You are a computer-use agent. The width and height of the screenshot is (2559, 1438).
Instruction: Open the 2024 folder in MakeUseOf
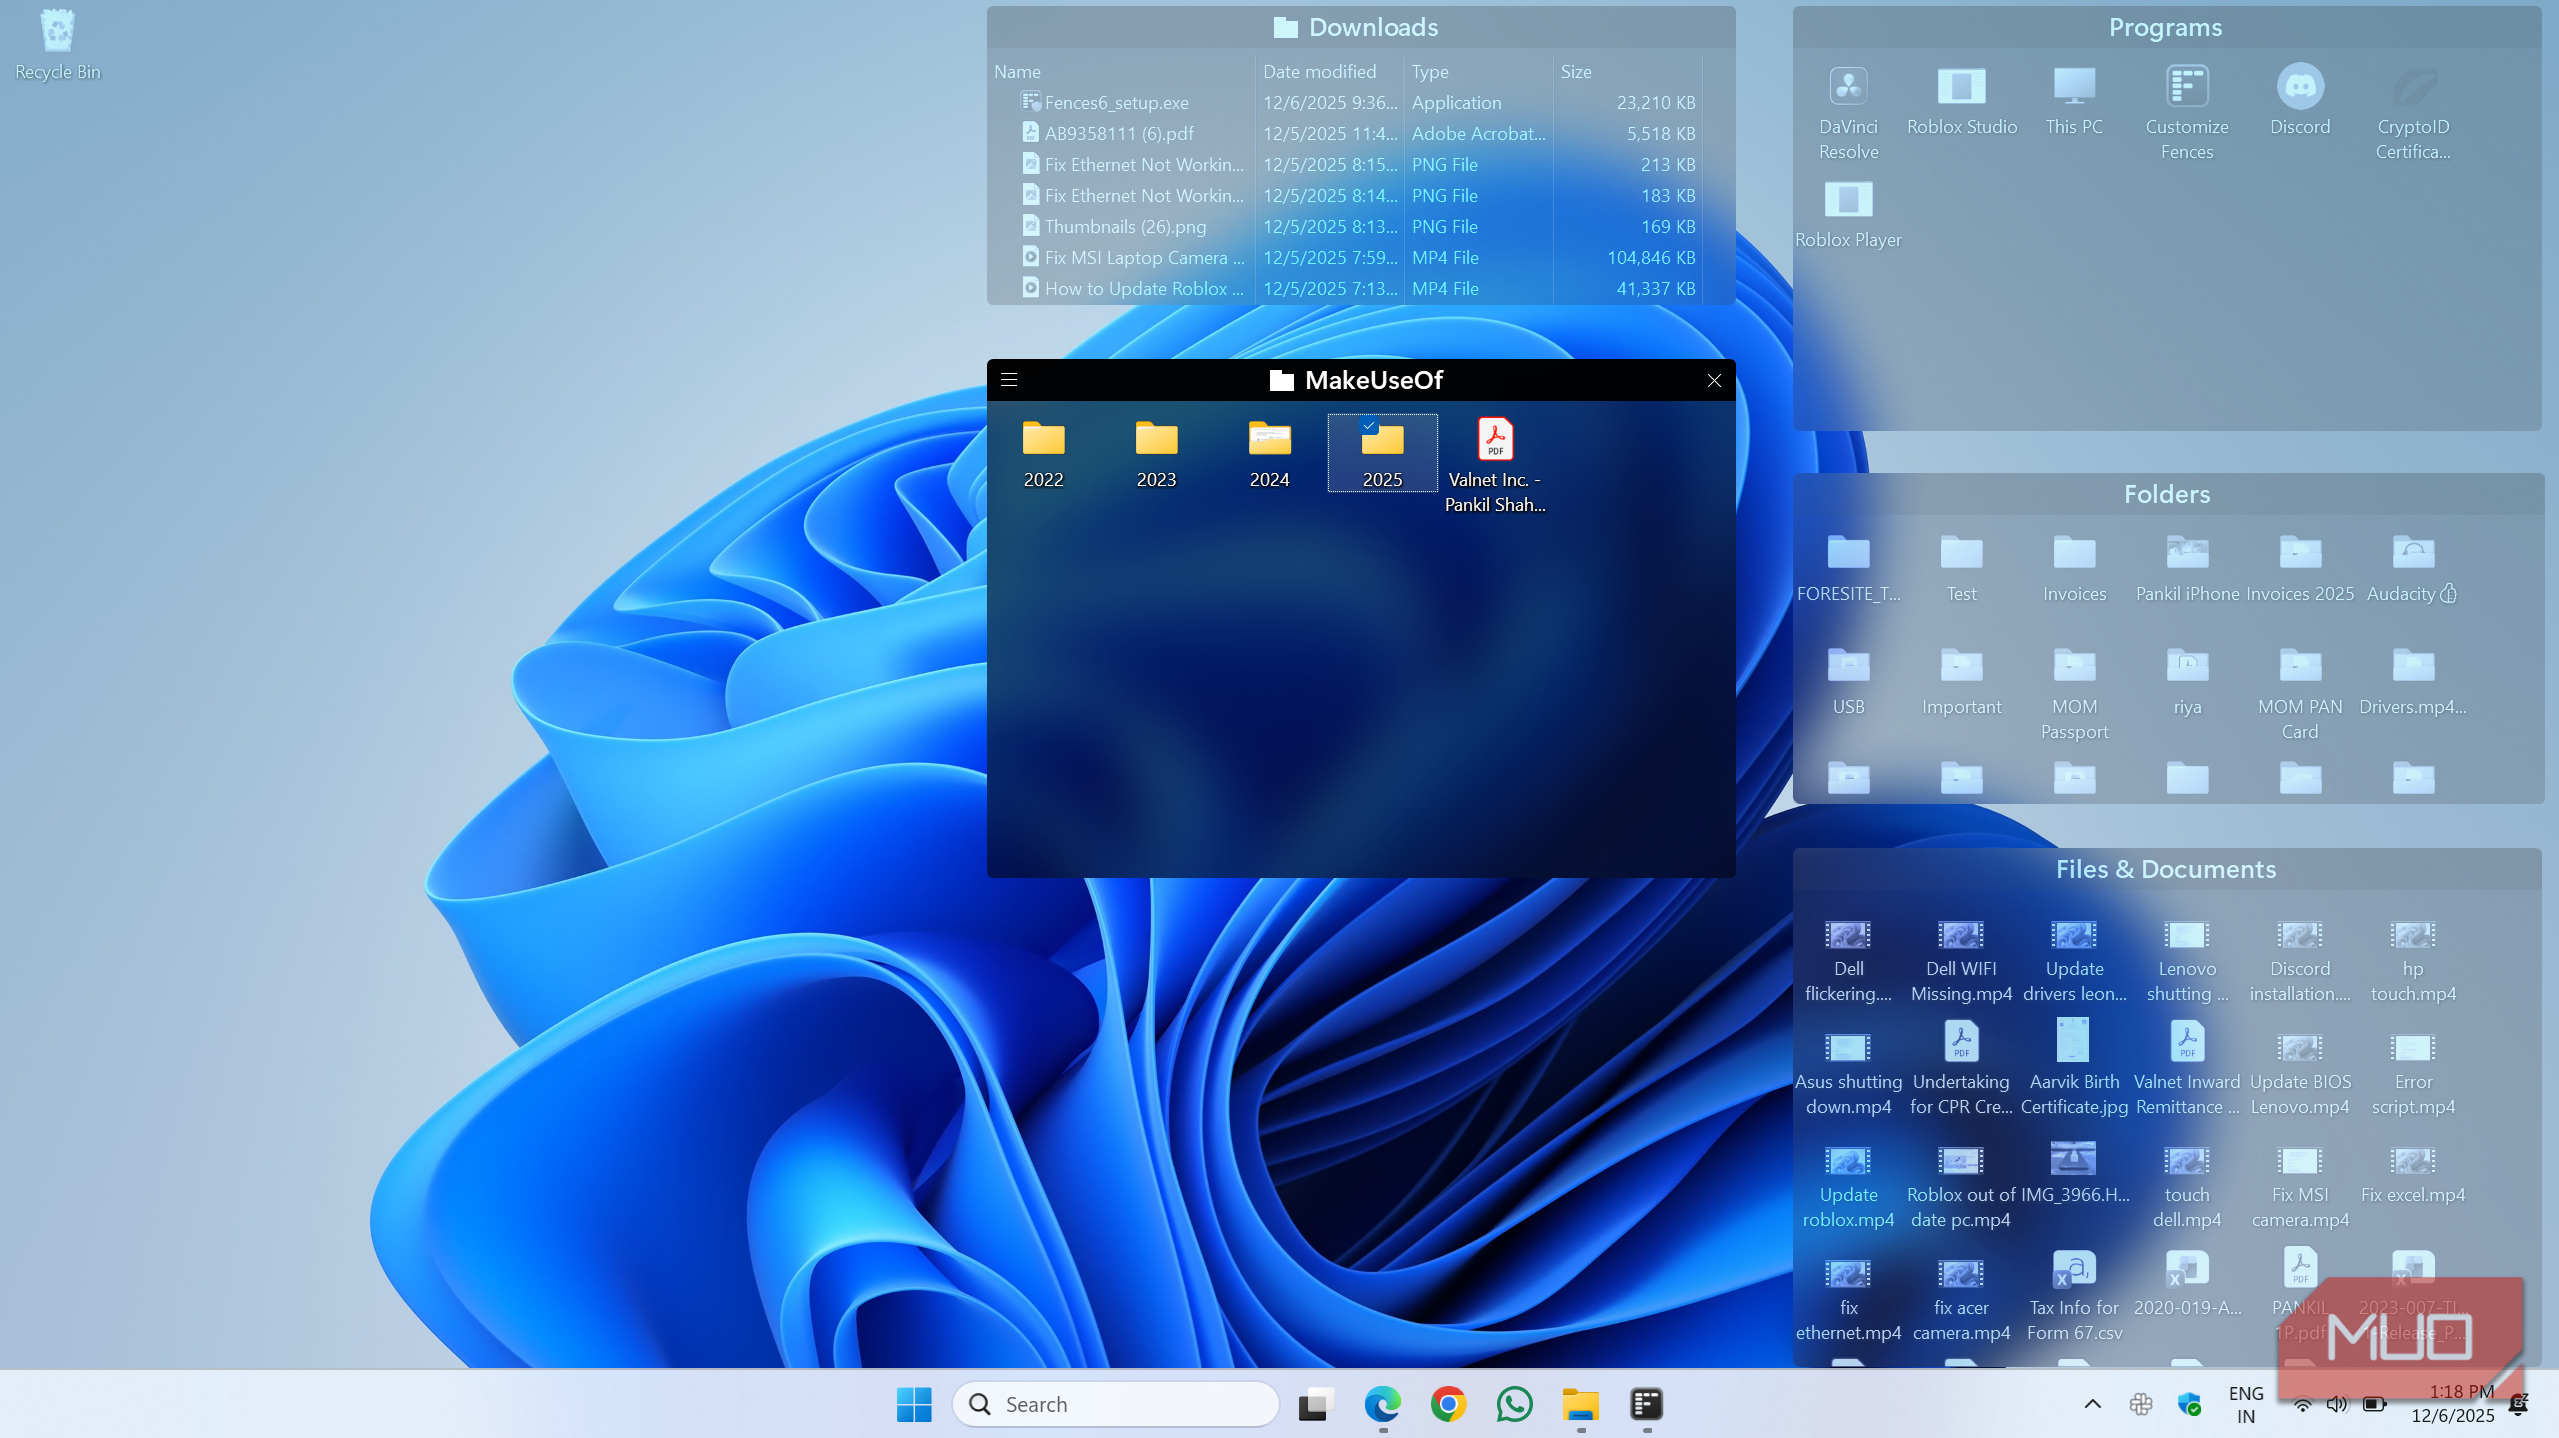click(1269, 454)
